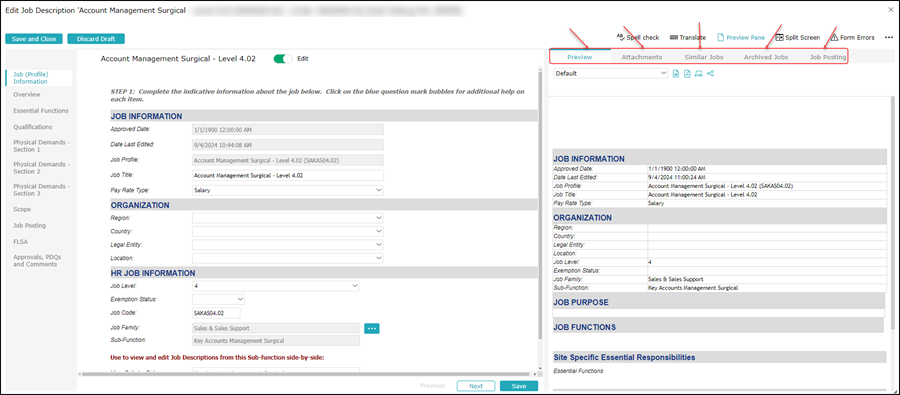
Task: Click the form's horizontal scrollbar
Action: coord(307,374)
